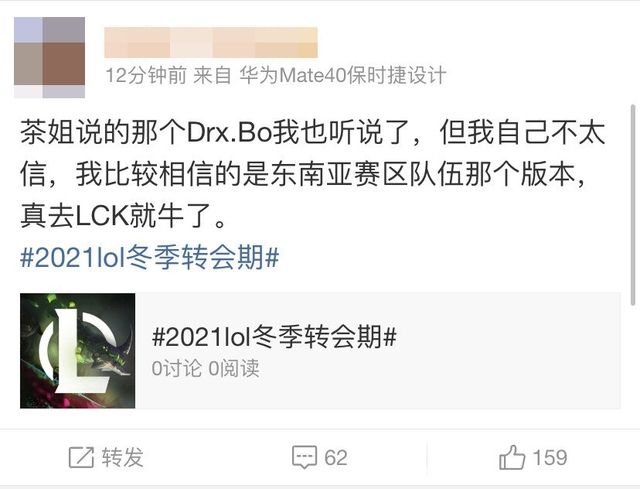The image size is (640, 489).
Task: Open the blurred username profile link
Action: click(x=211, y=42)
